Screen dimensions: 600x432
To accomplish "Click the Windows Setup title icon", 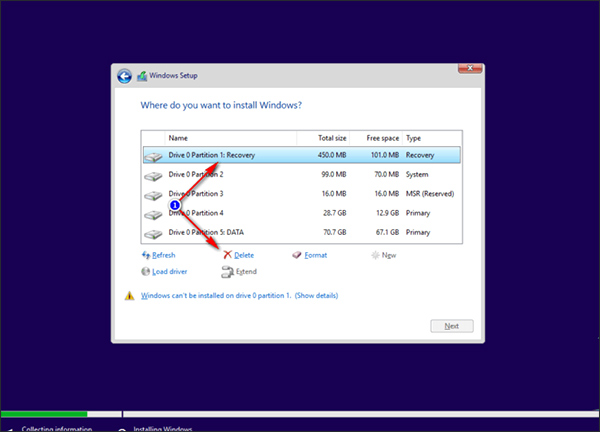I will pyautogui.click(x=142, y=76).
